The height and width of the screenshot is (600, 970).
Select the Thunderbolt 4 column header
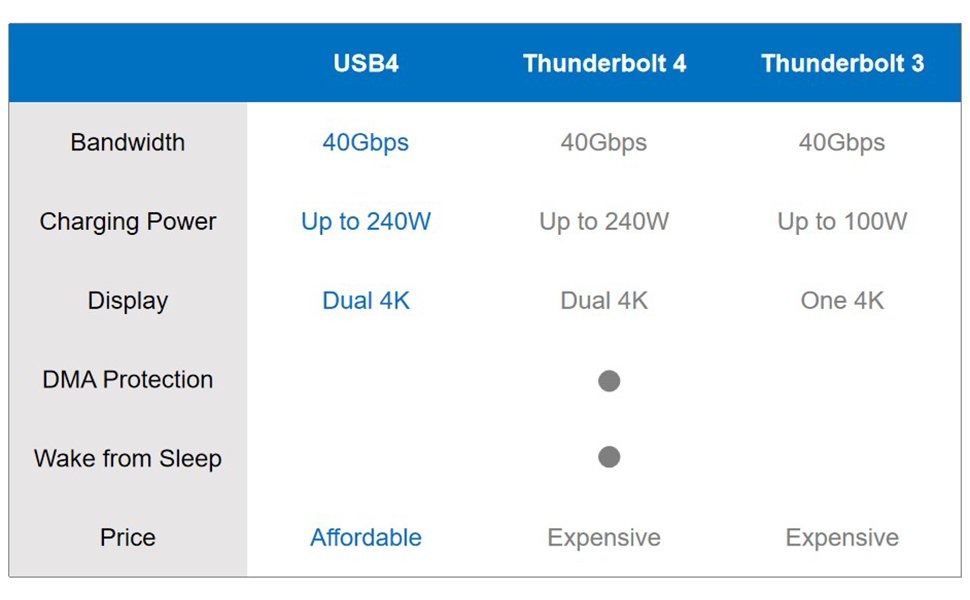click(x=604, y=64)
